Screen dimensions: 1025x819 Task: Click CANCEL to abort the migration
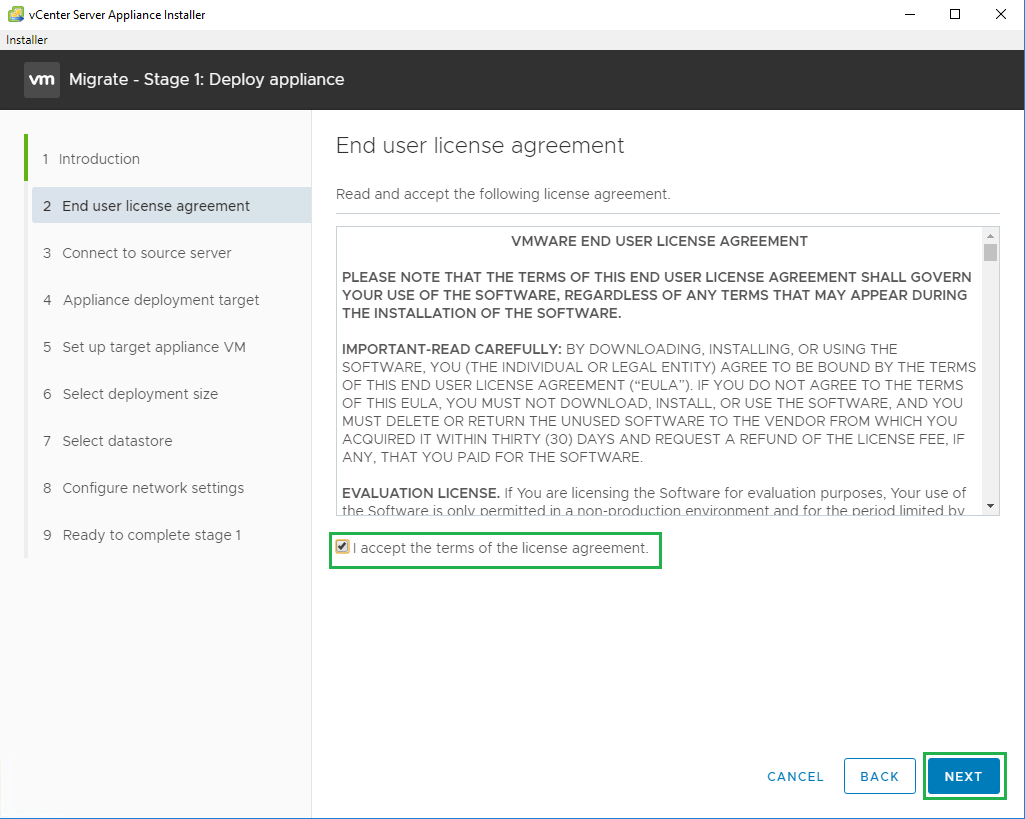[x=795, y=776]
